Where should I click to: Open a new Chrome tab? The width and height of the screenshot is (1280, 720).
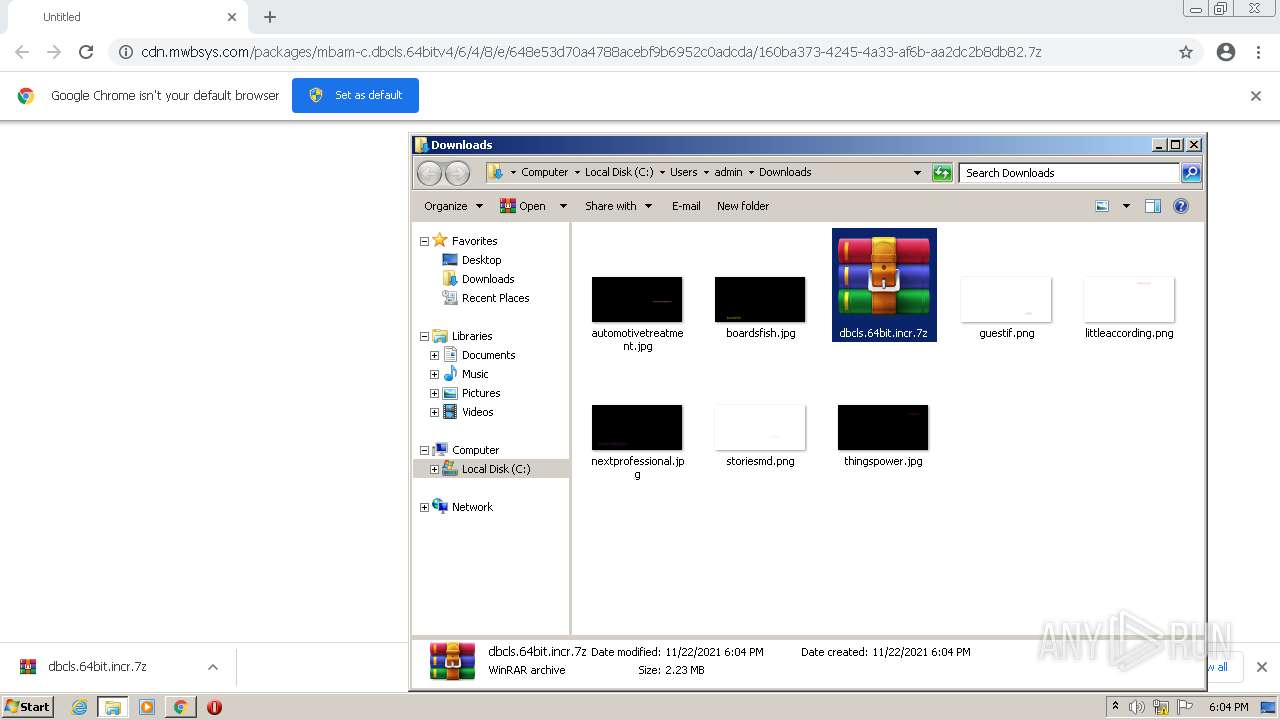[x=270, y=17]
